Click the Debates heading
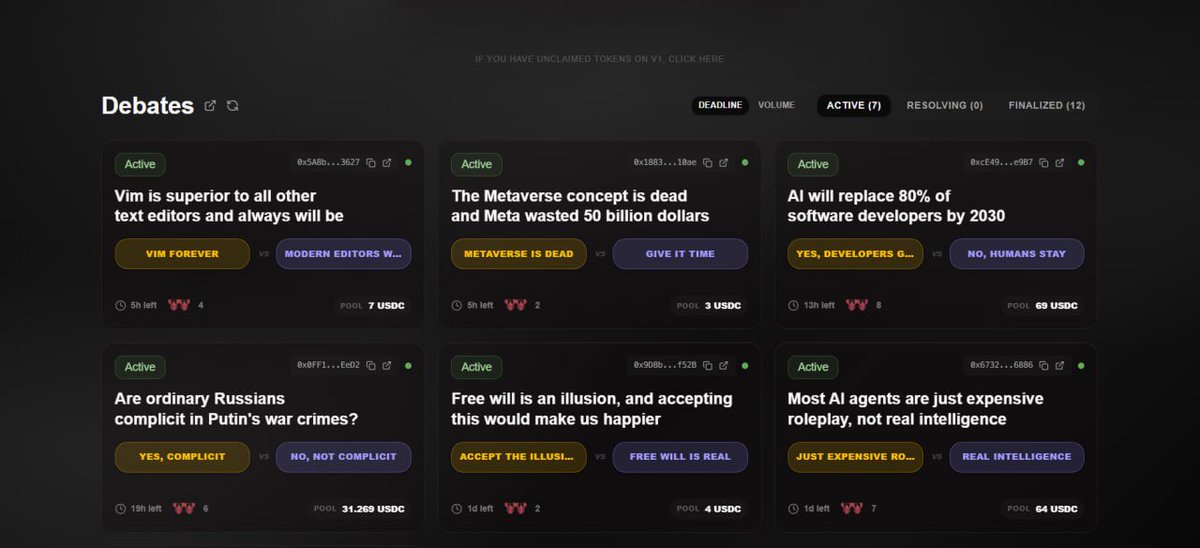This screenshot has width=1200, height=548. click(148, 105)
